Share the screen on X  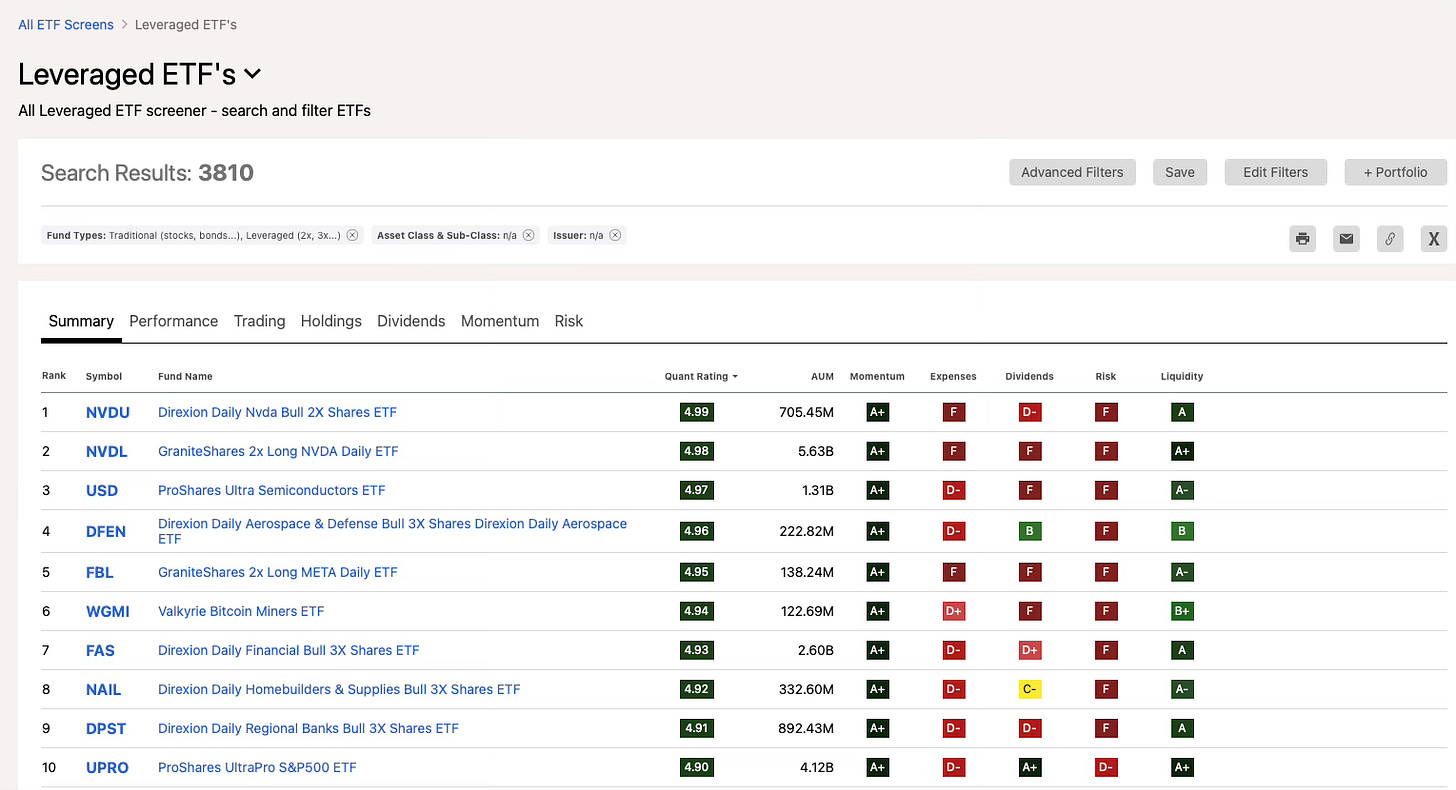pyautogui.click(x=1434, y=238)
